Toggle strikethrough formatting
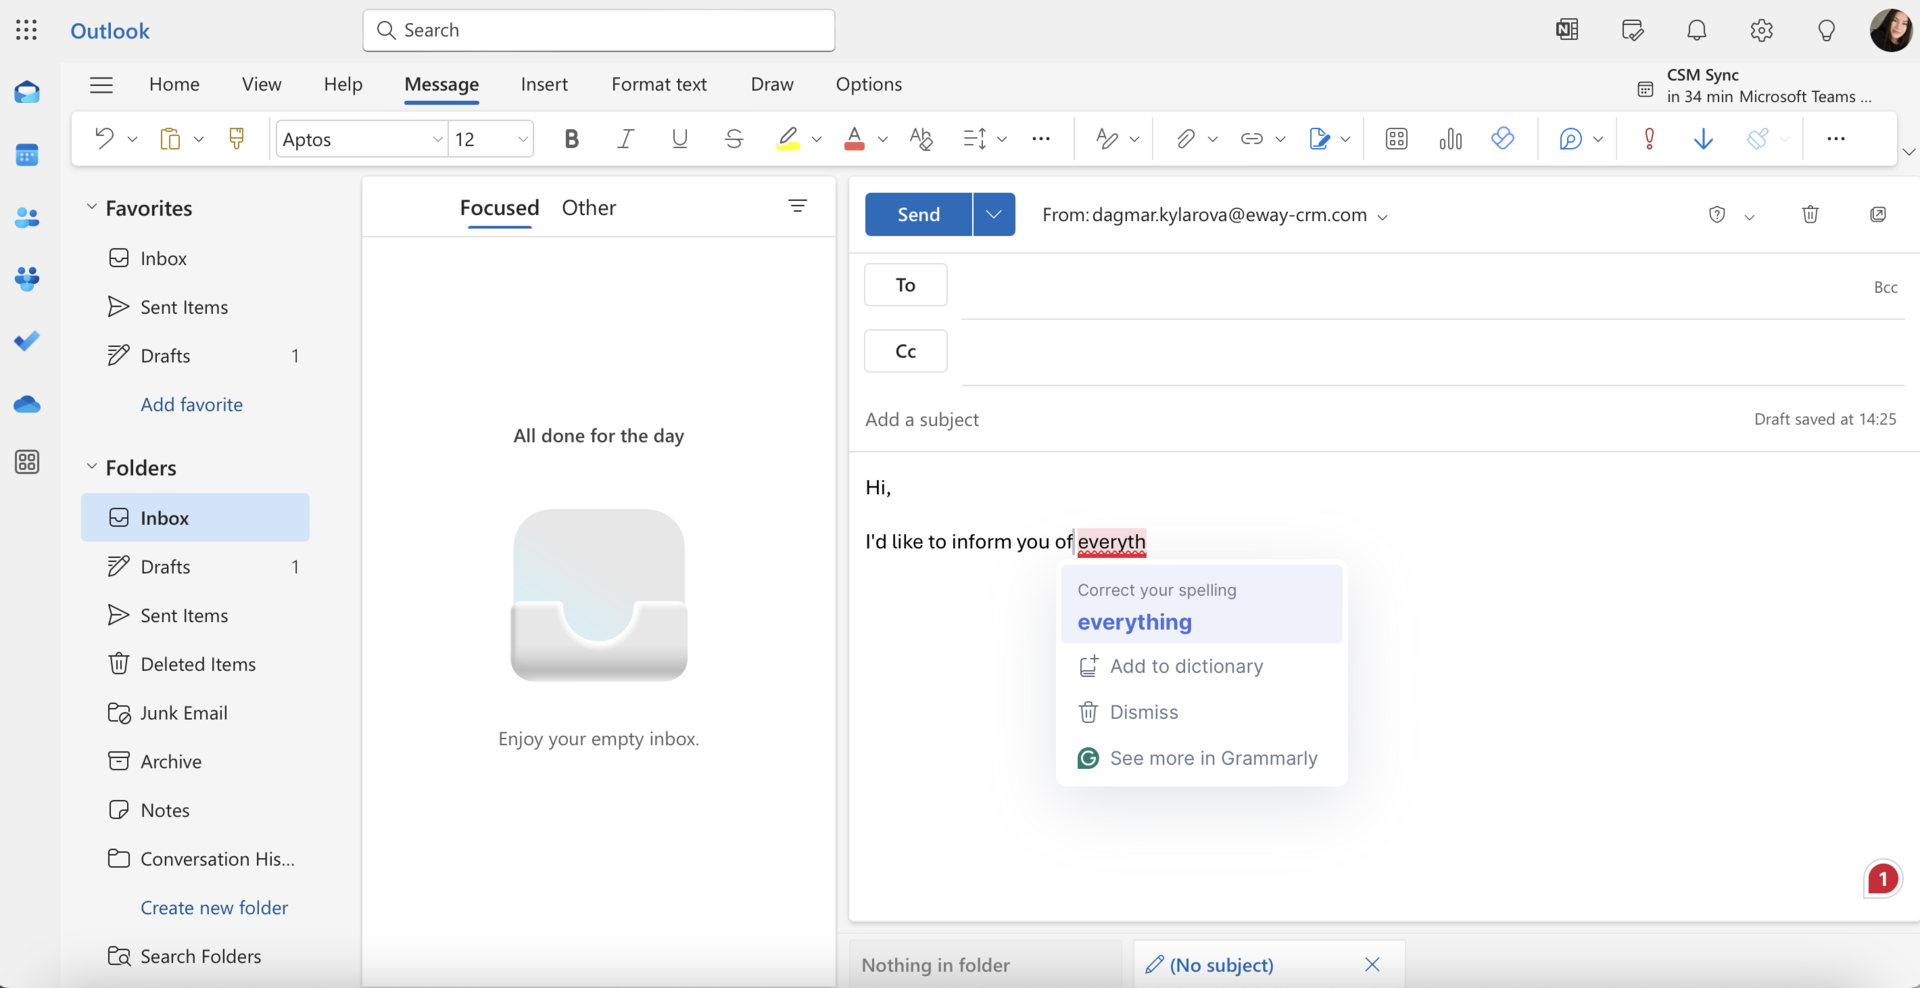This screenshot has height=988, width=1920. tap(734, 138)
